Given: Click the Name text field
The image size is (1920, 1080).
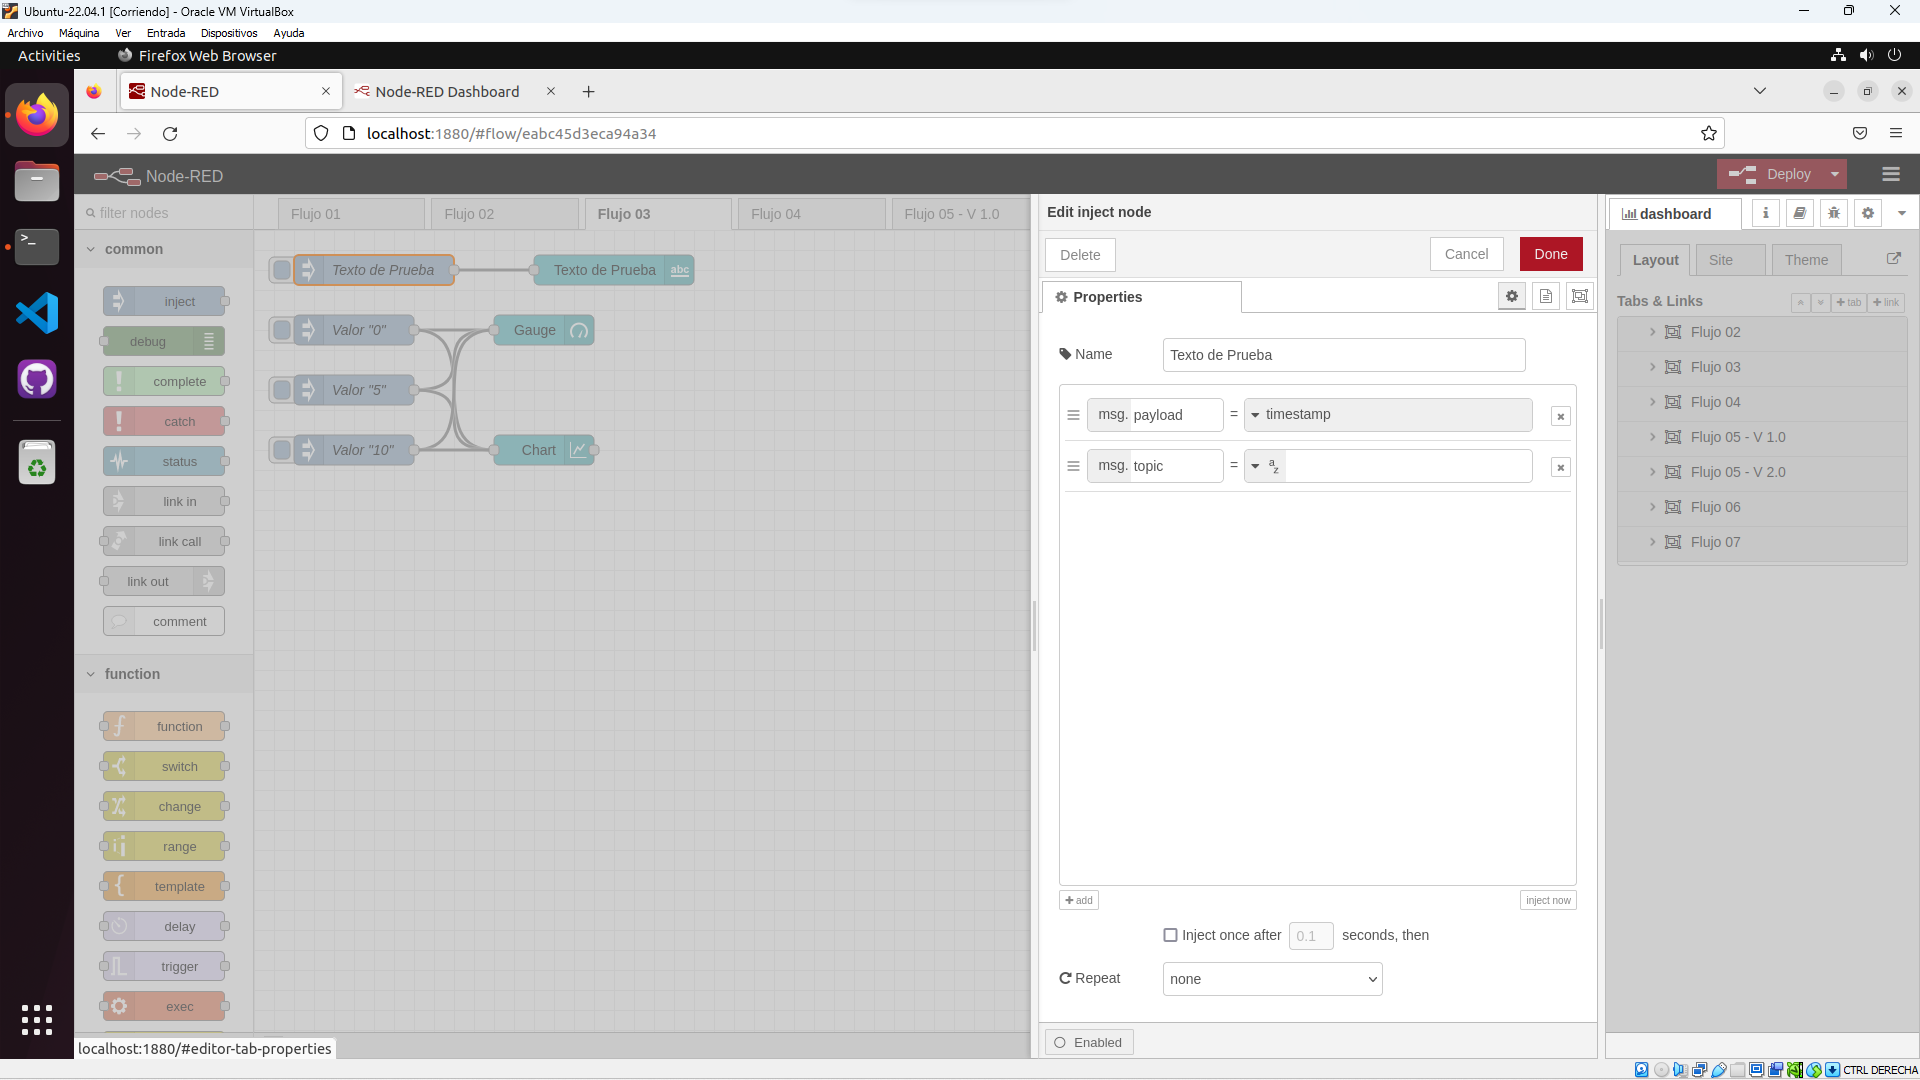Looking at the screenshot, I should 1343,355.
